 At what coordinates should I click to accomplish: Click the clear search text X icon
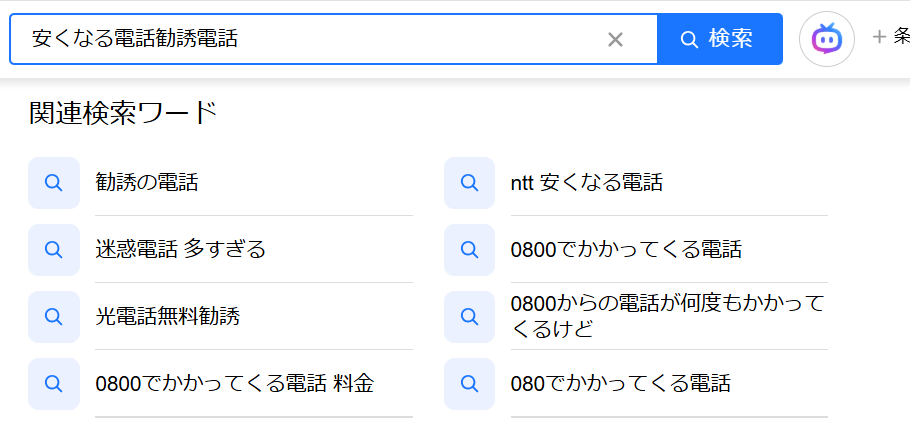(615, 39)
